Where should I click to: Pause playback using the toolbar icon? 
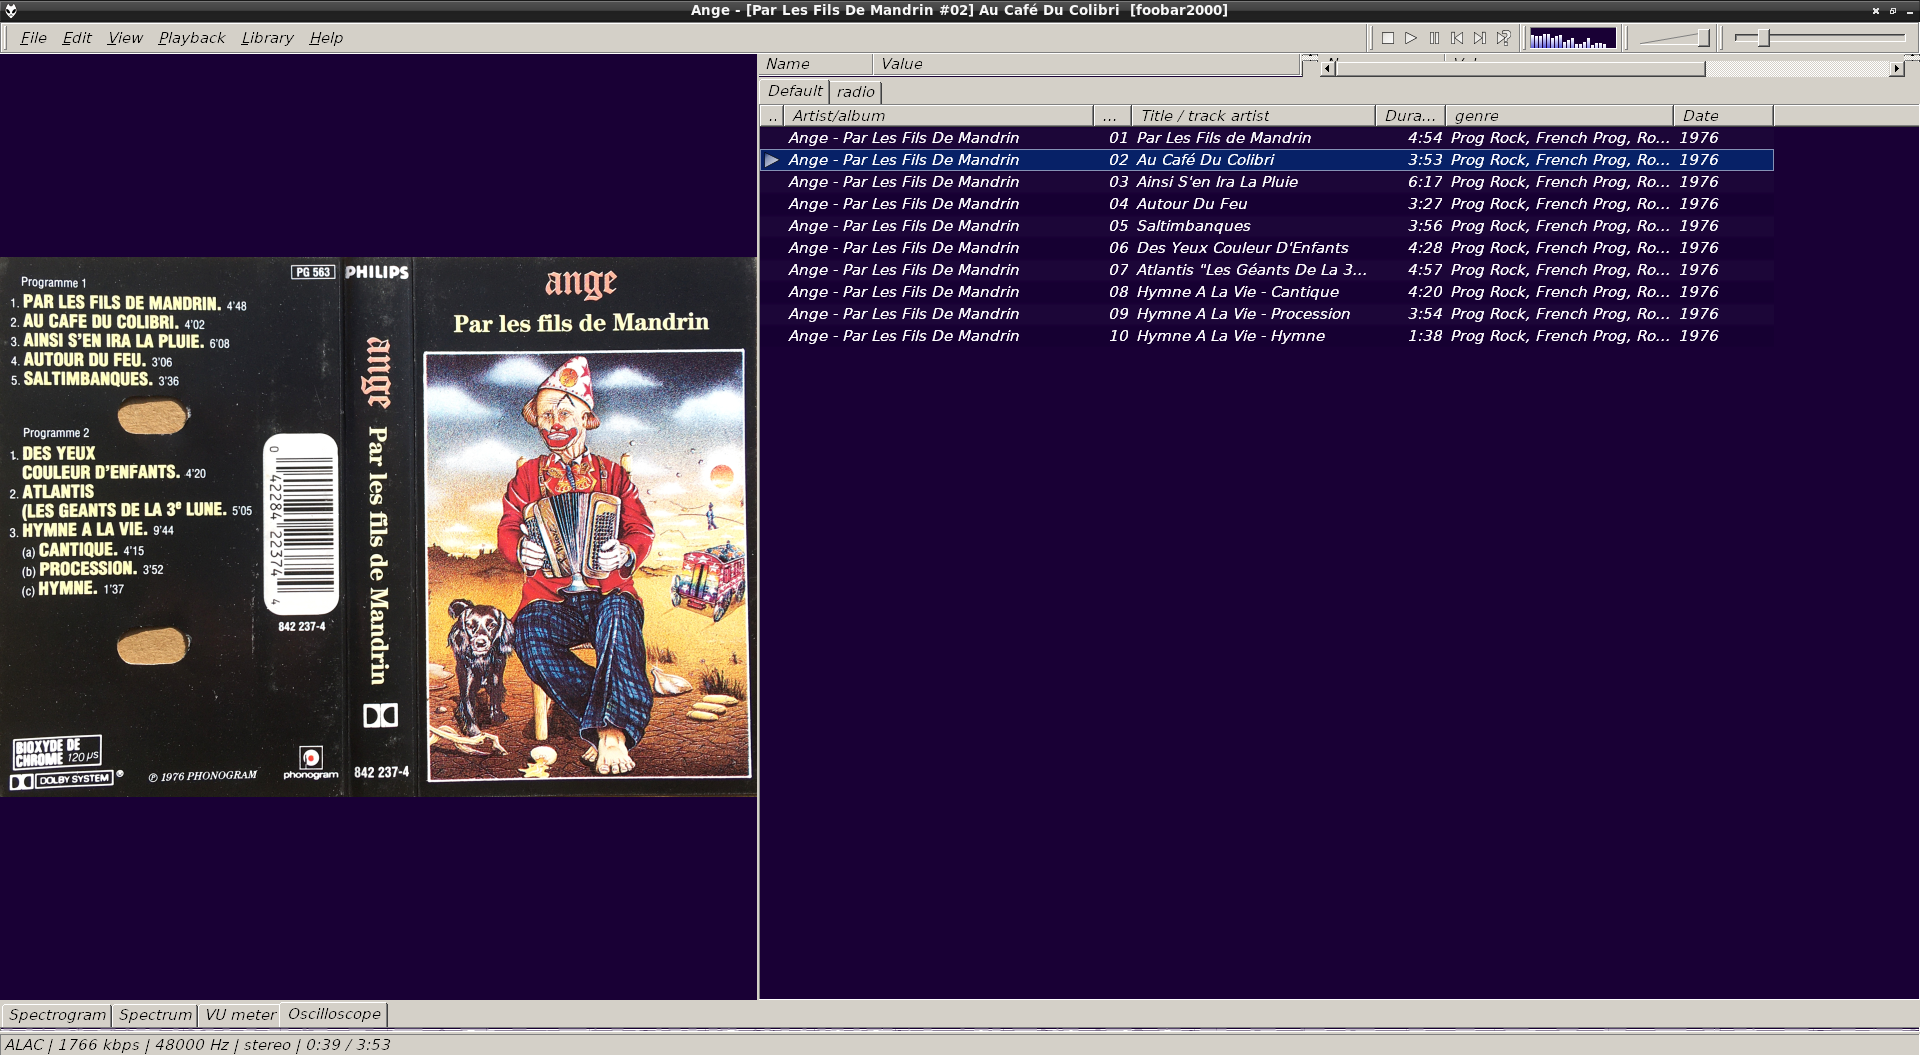pyautogui.click(x=1434, y=38)
